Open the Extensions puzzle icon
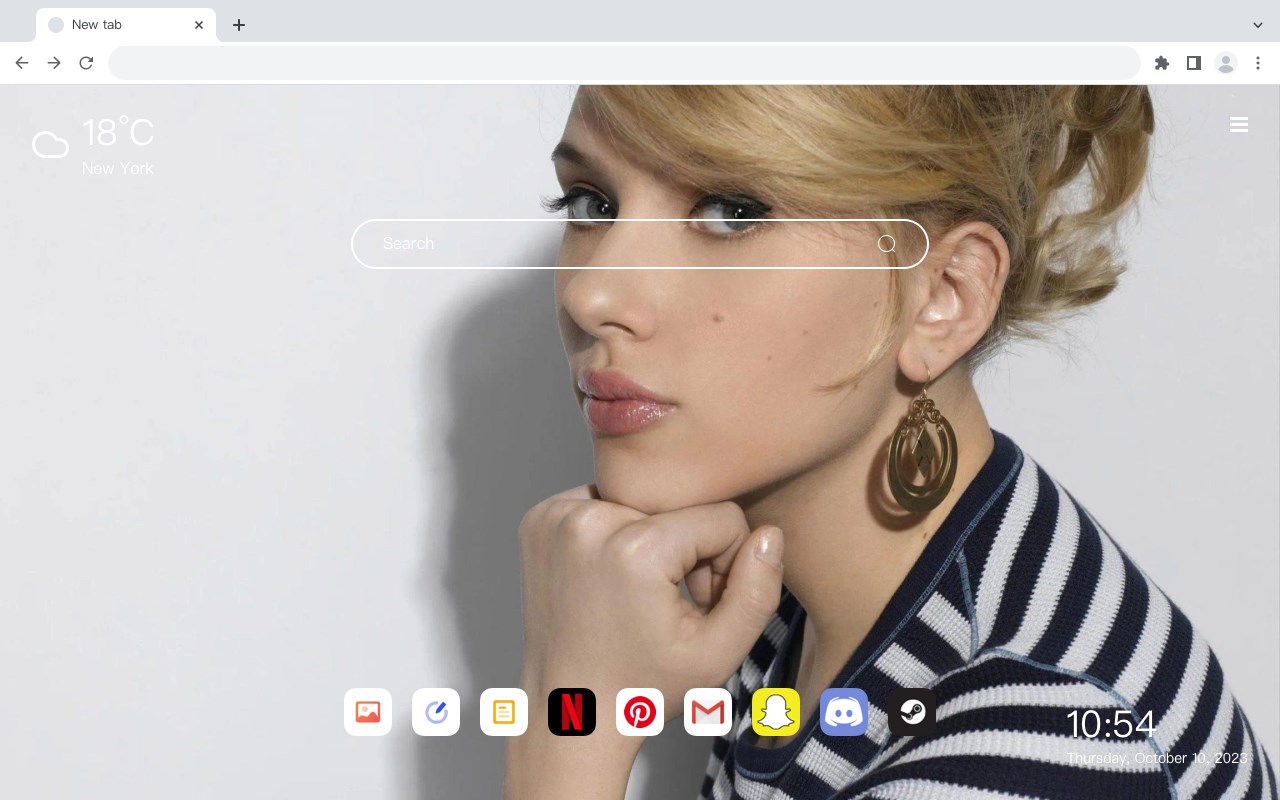 pos(1162,63)
